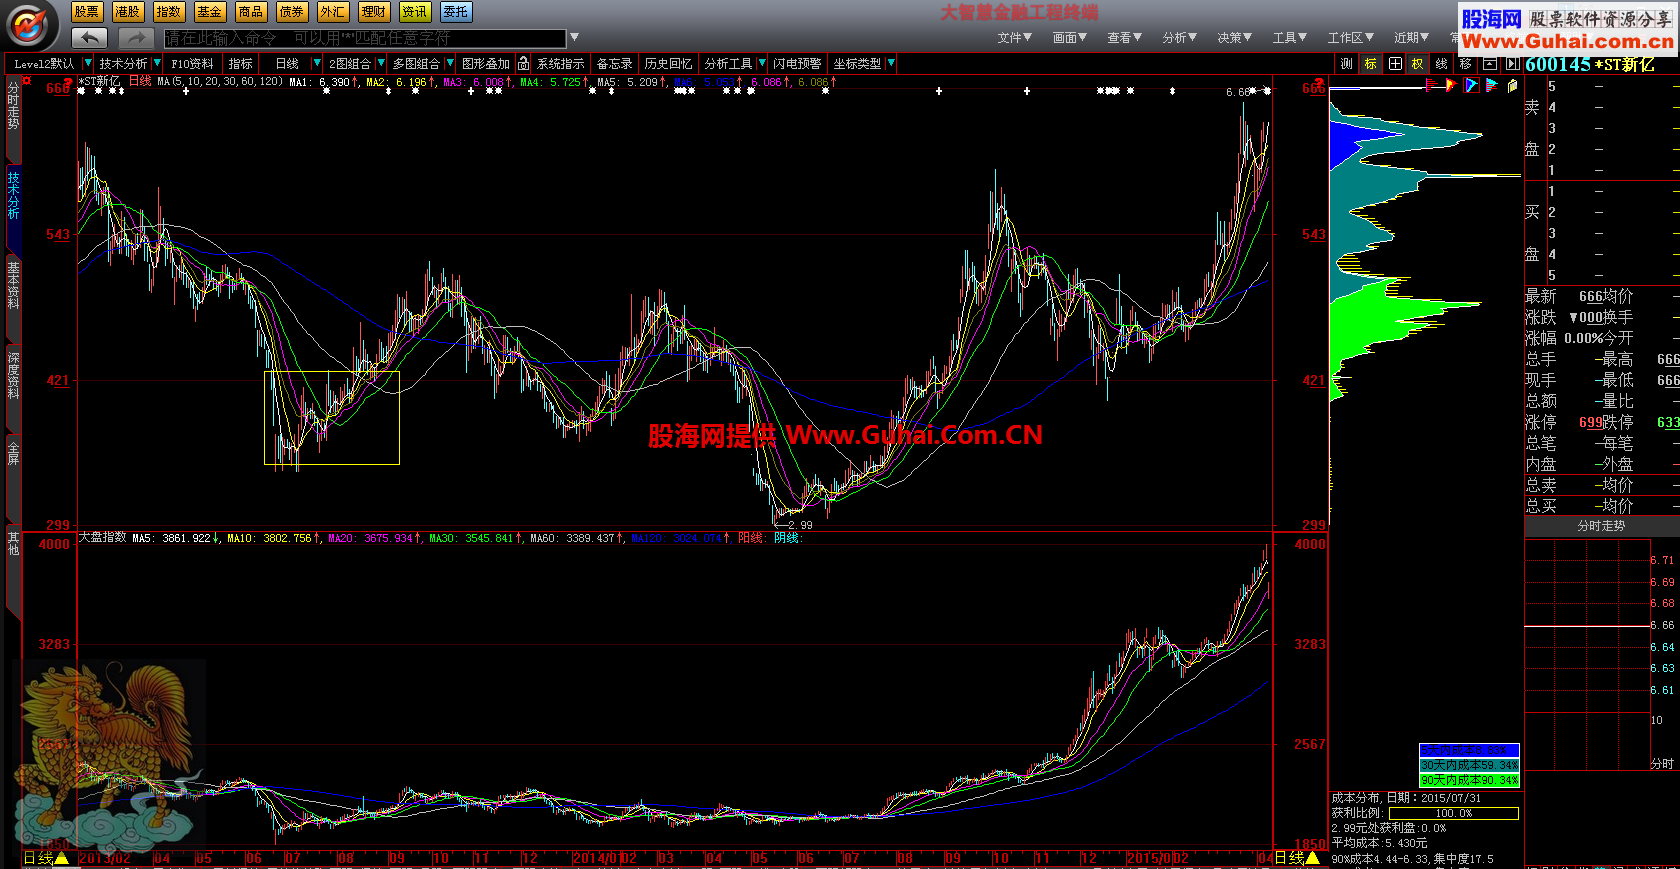Click the command input field
This screenshot has width=1680, height=869.
coord(365,38)
